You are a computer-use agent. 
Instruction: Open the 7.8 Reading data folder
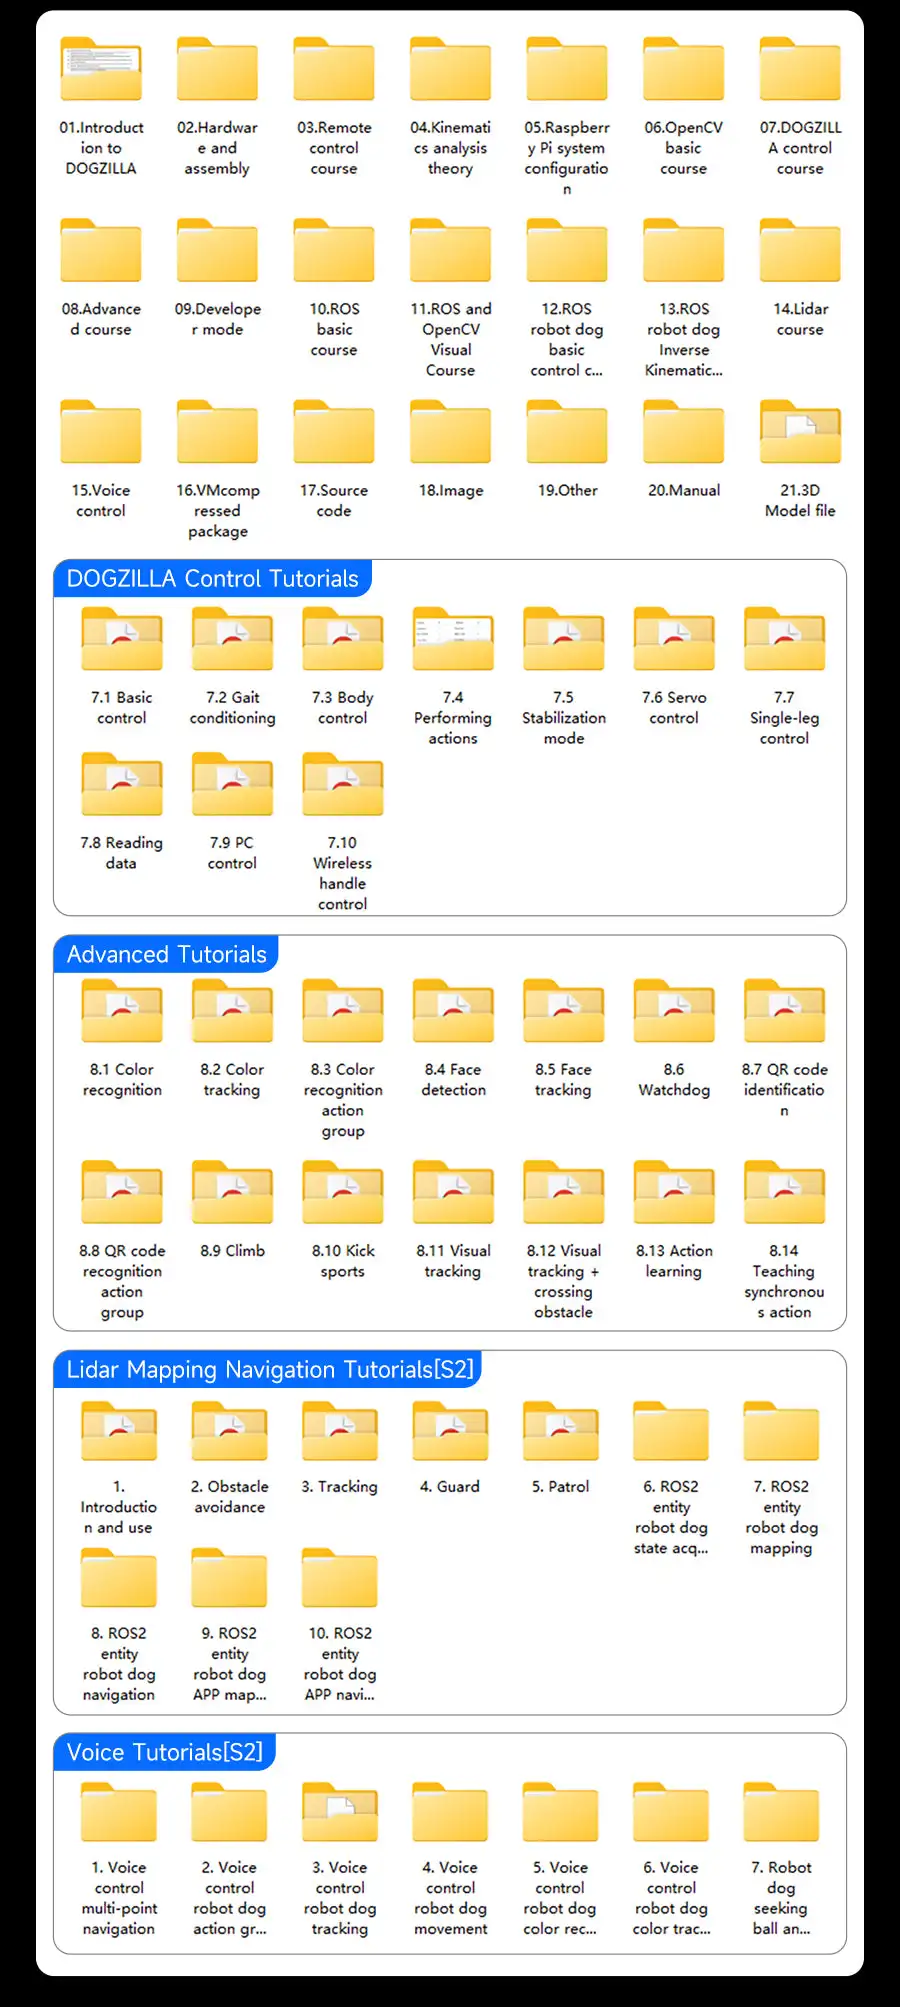[x=122, y=784]
